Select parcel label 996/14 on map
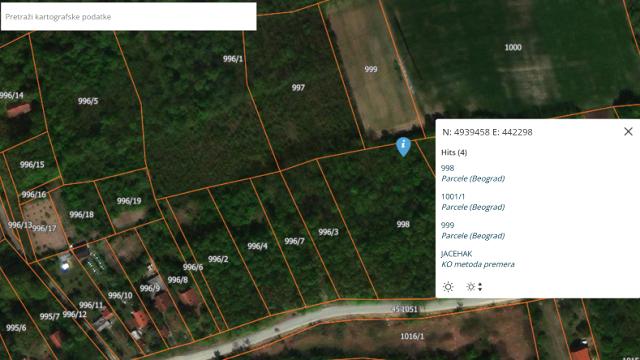This screenshot has height=360, width=640. click(x=12, y=96)
